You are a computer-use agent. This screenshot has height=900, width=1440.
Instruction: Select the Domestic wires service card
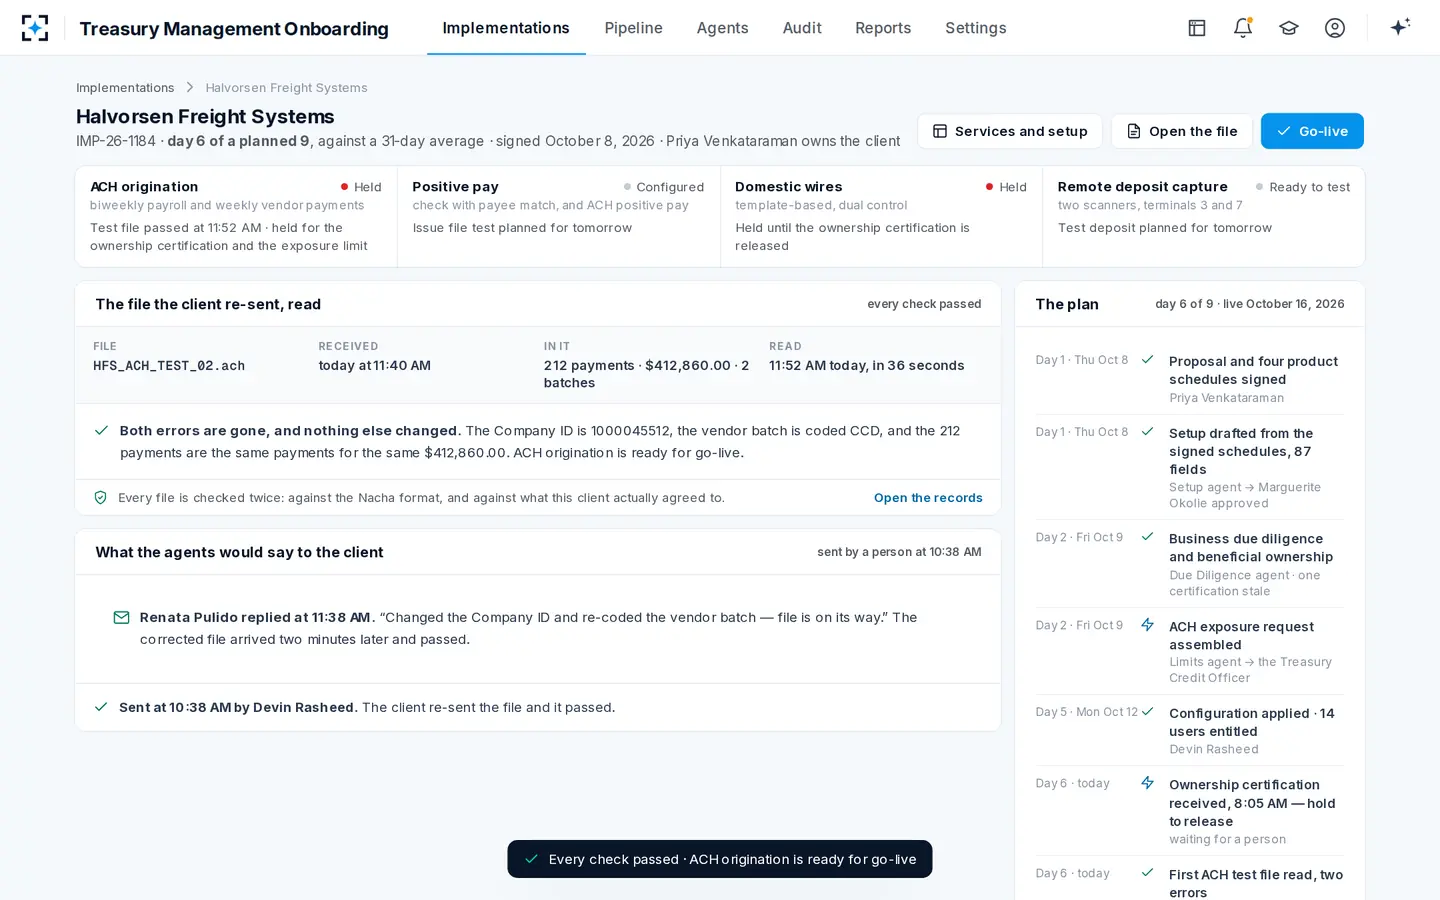(x=881, y=217)
